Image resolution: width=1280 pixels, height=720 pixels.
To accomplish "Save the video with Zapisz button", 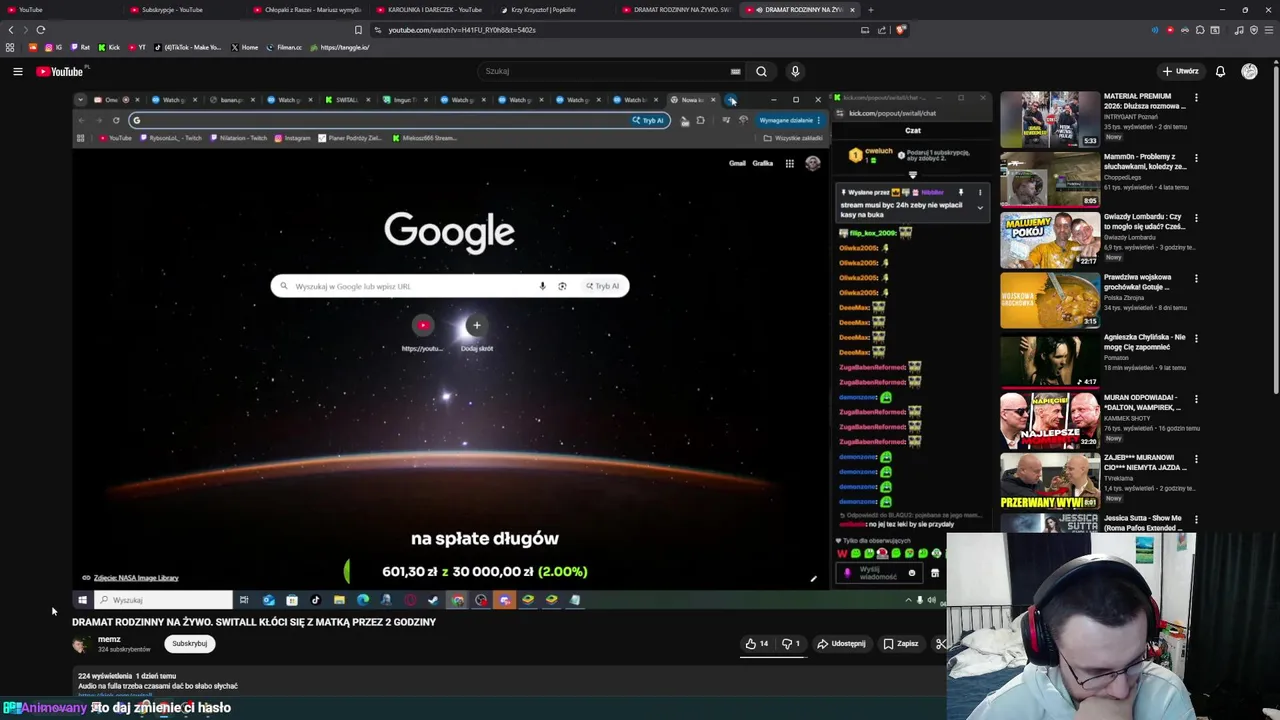I will 900,644.
